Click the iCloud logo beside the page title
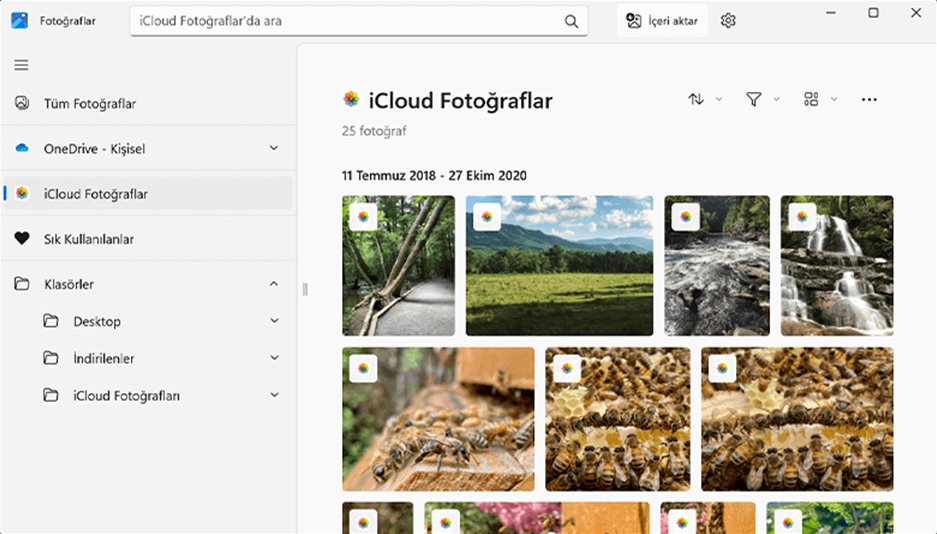This screenshot has width=937, height=534. [351, 99]
